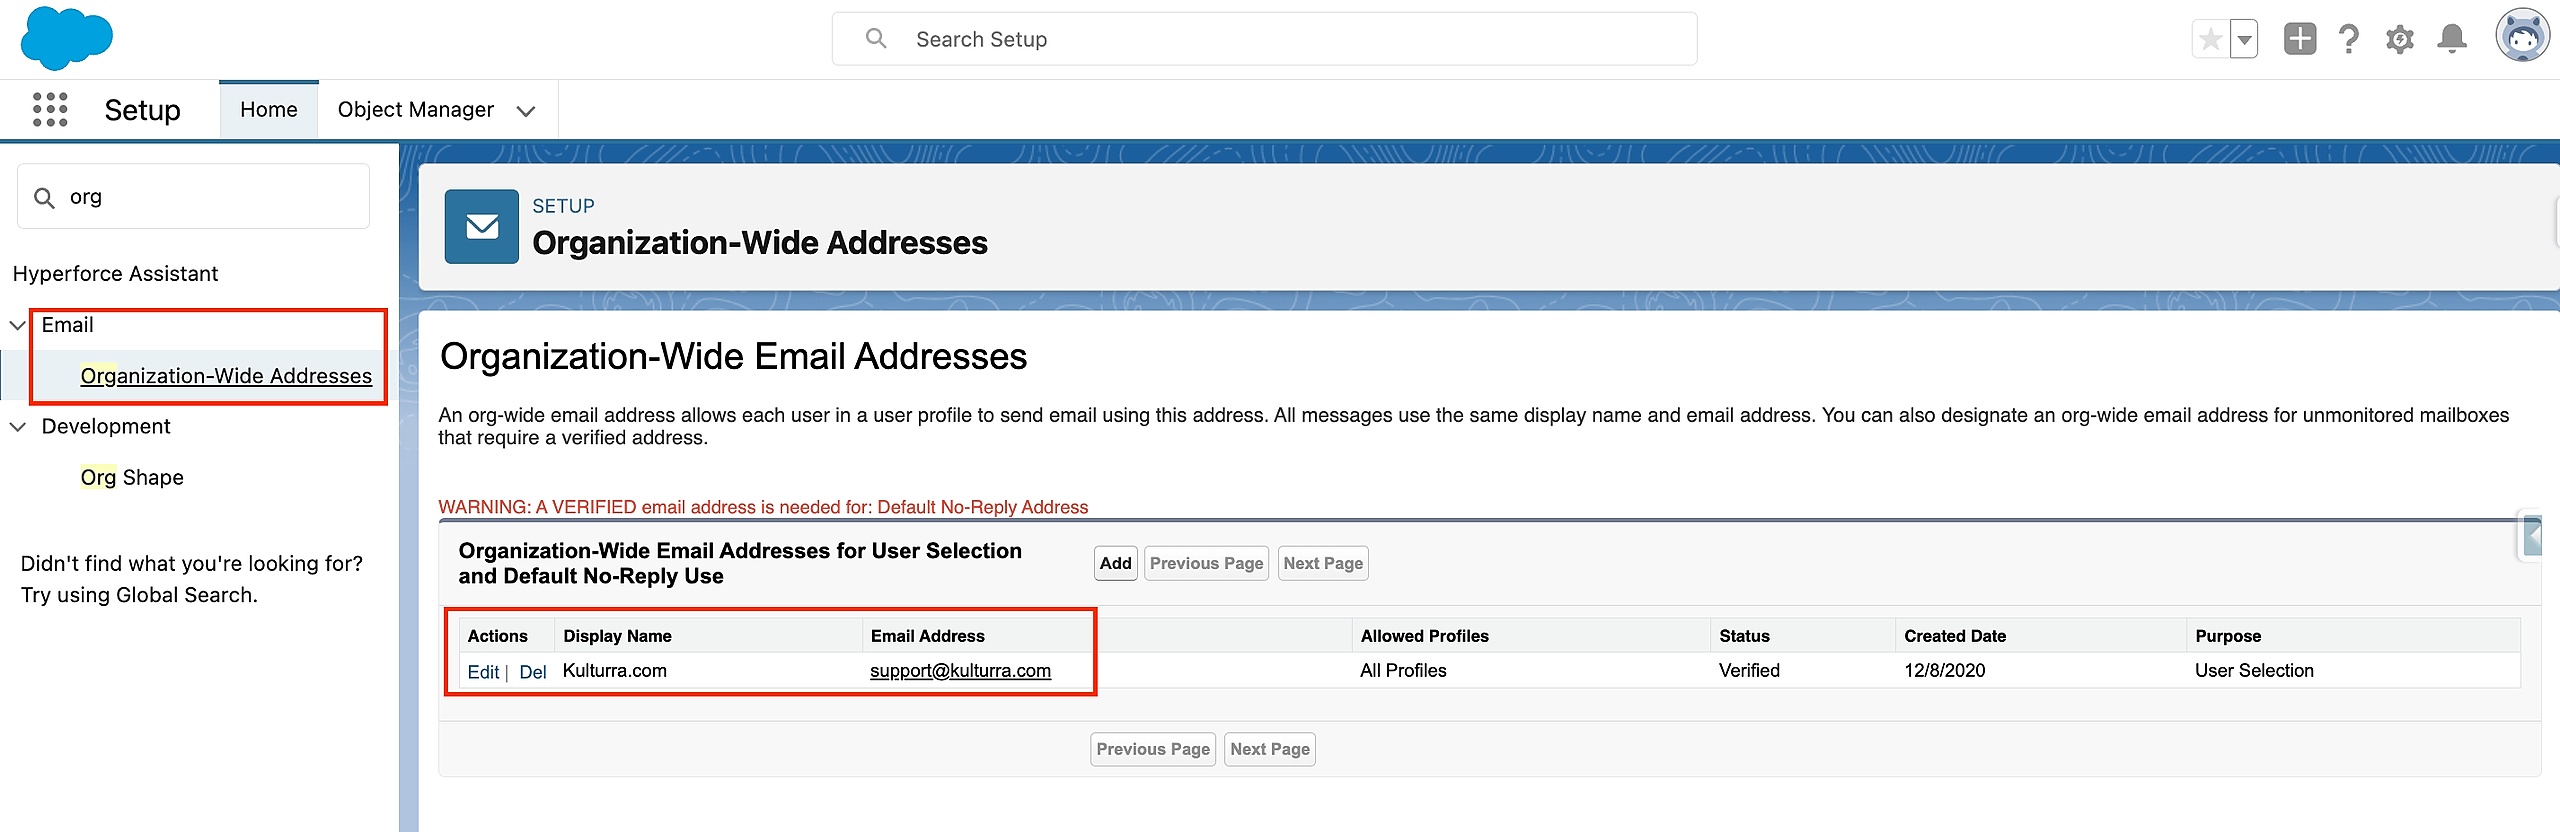Open the support@kulturra.com email link

coord(960,671)
